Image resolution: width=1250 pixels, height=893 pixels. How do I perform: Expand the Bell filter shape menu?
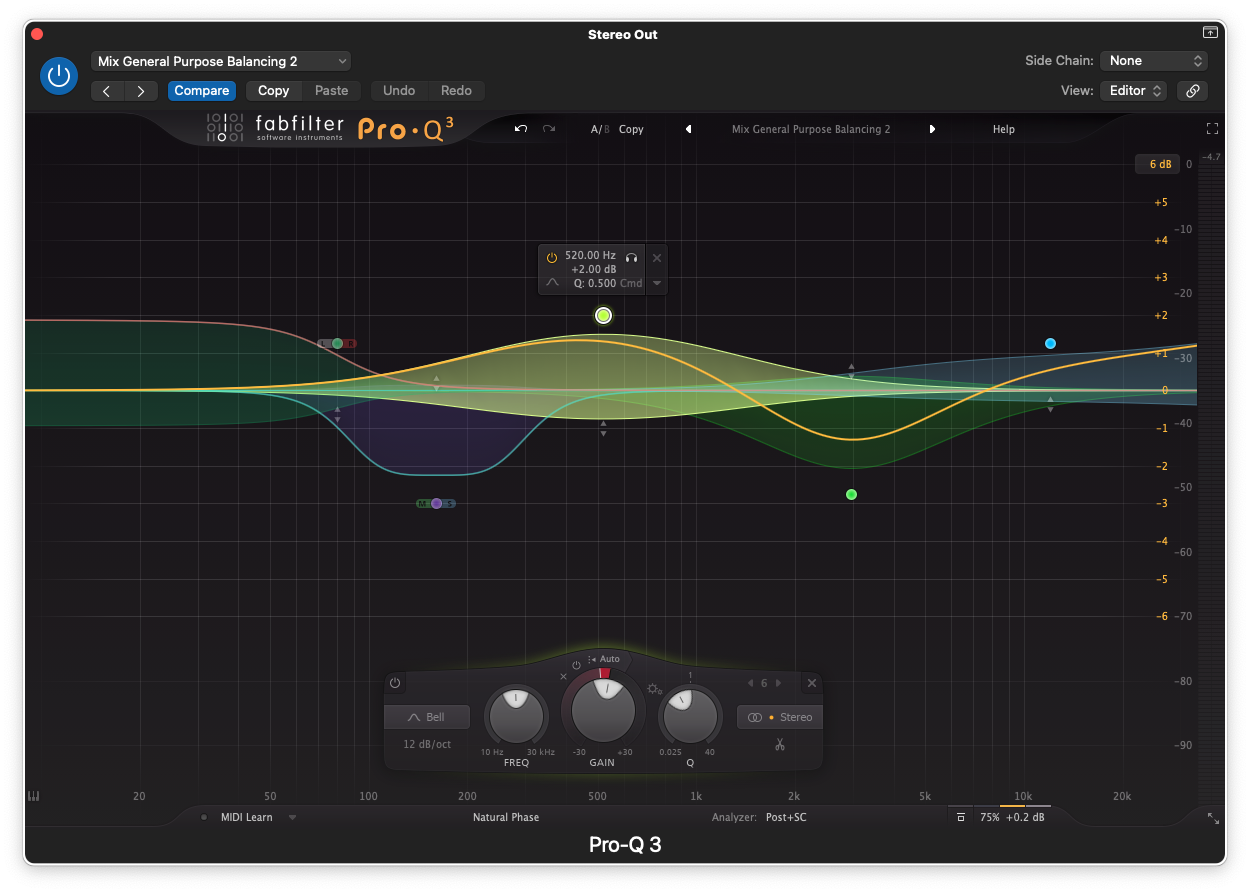click(427, 717)
